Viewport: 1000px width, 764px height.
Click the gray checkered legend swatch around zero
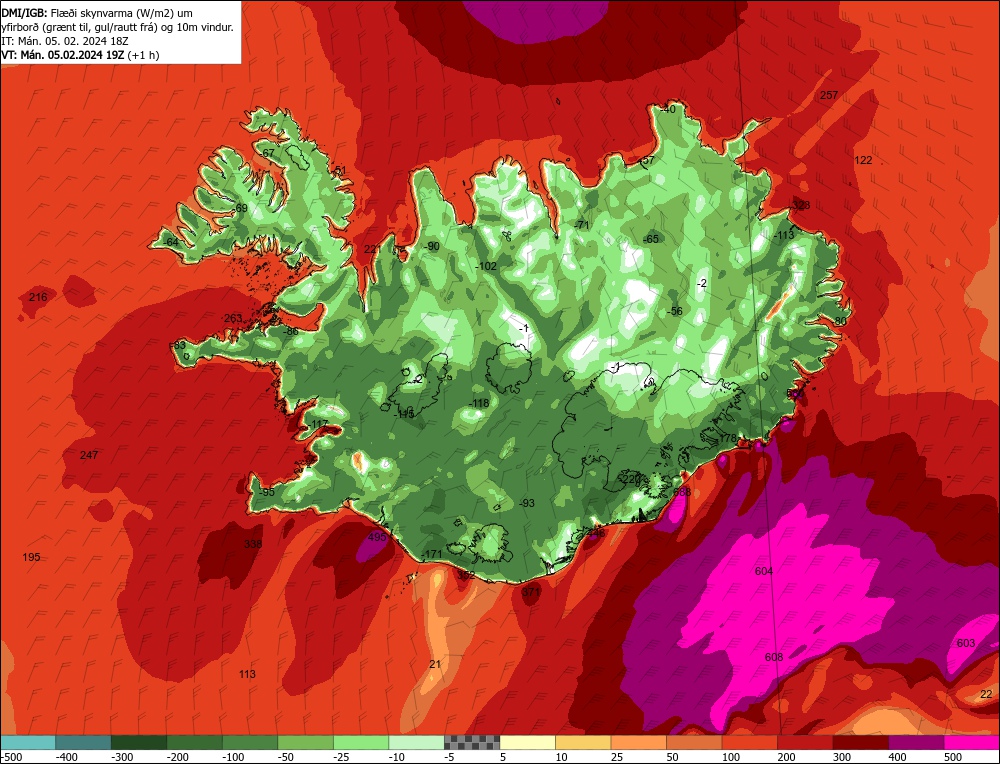click(x=472, y=742)
